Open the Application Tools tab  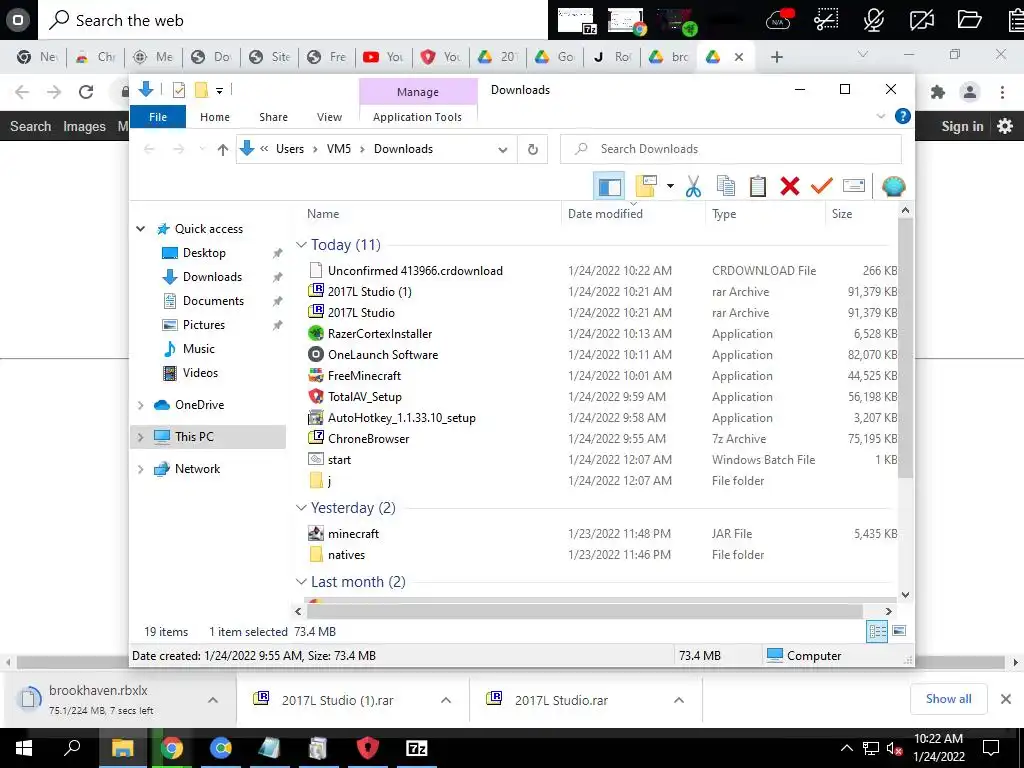417,117
